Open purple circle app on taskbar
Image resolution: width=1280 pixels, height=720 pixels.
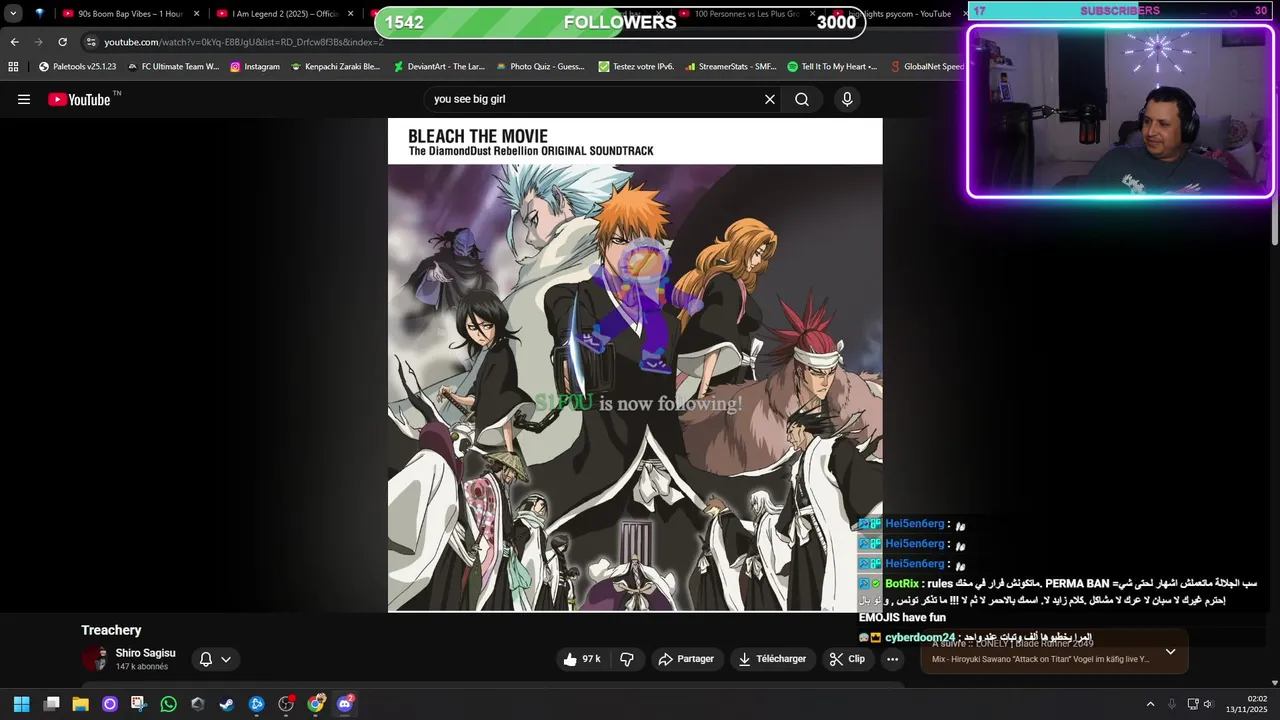tap(110, 704)
